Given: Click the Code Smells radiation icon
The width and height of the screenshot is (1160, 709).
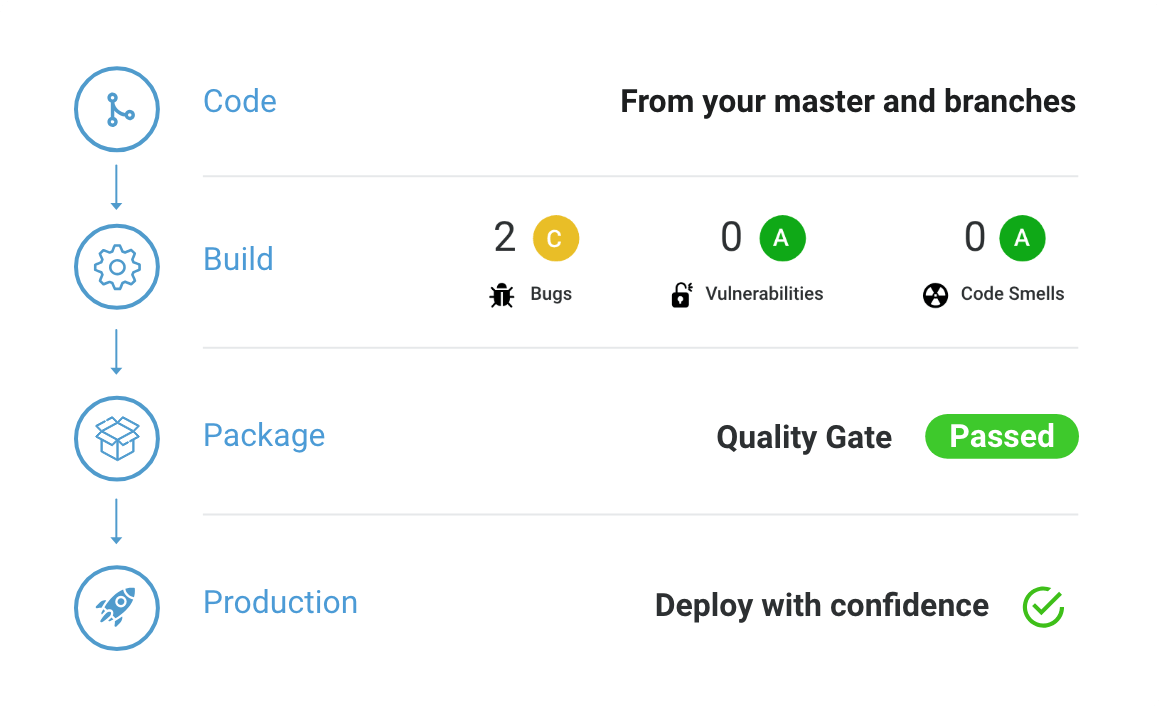Looking at the screenshot, I should [935, 295].
